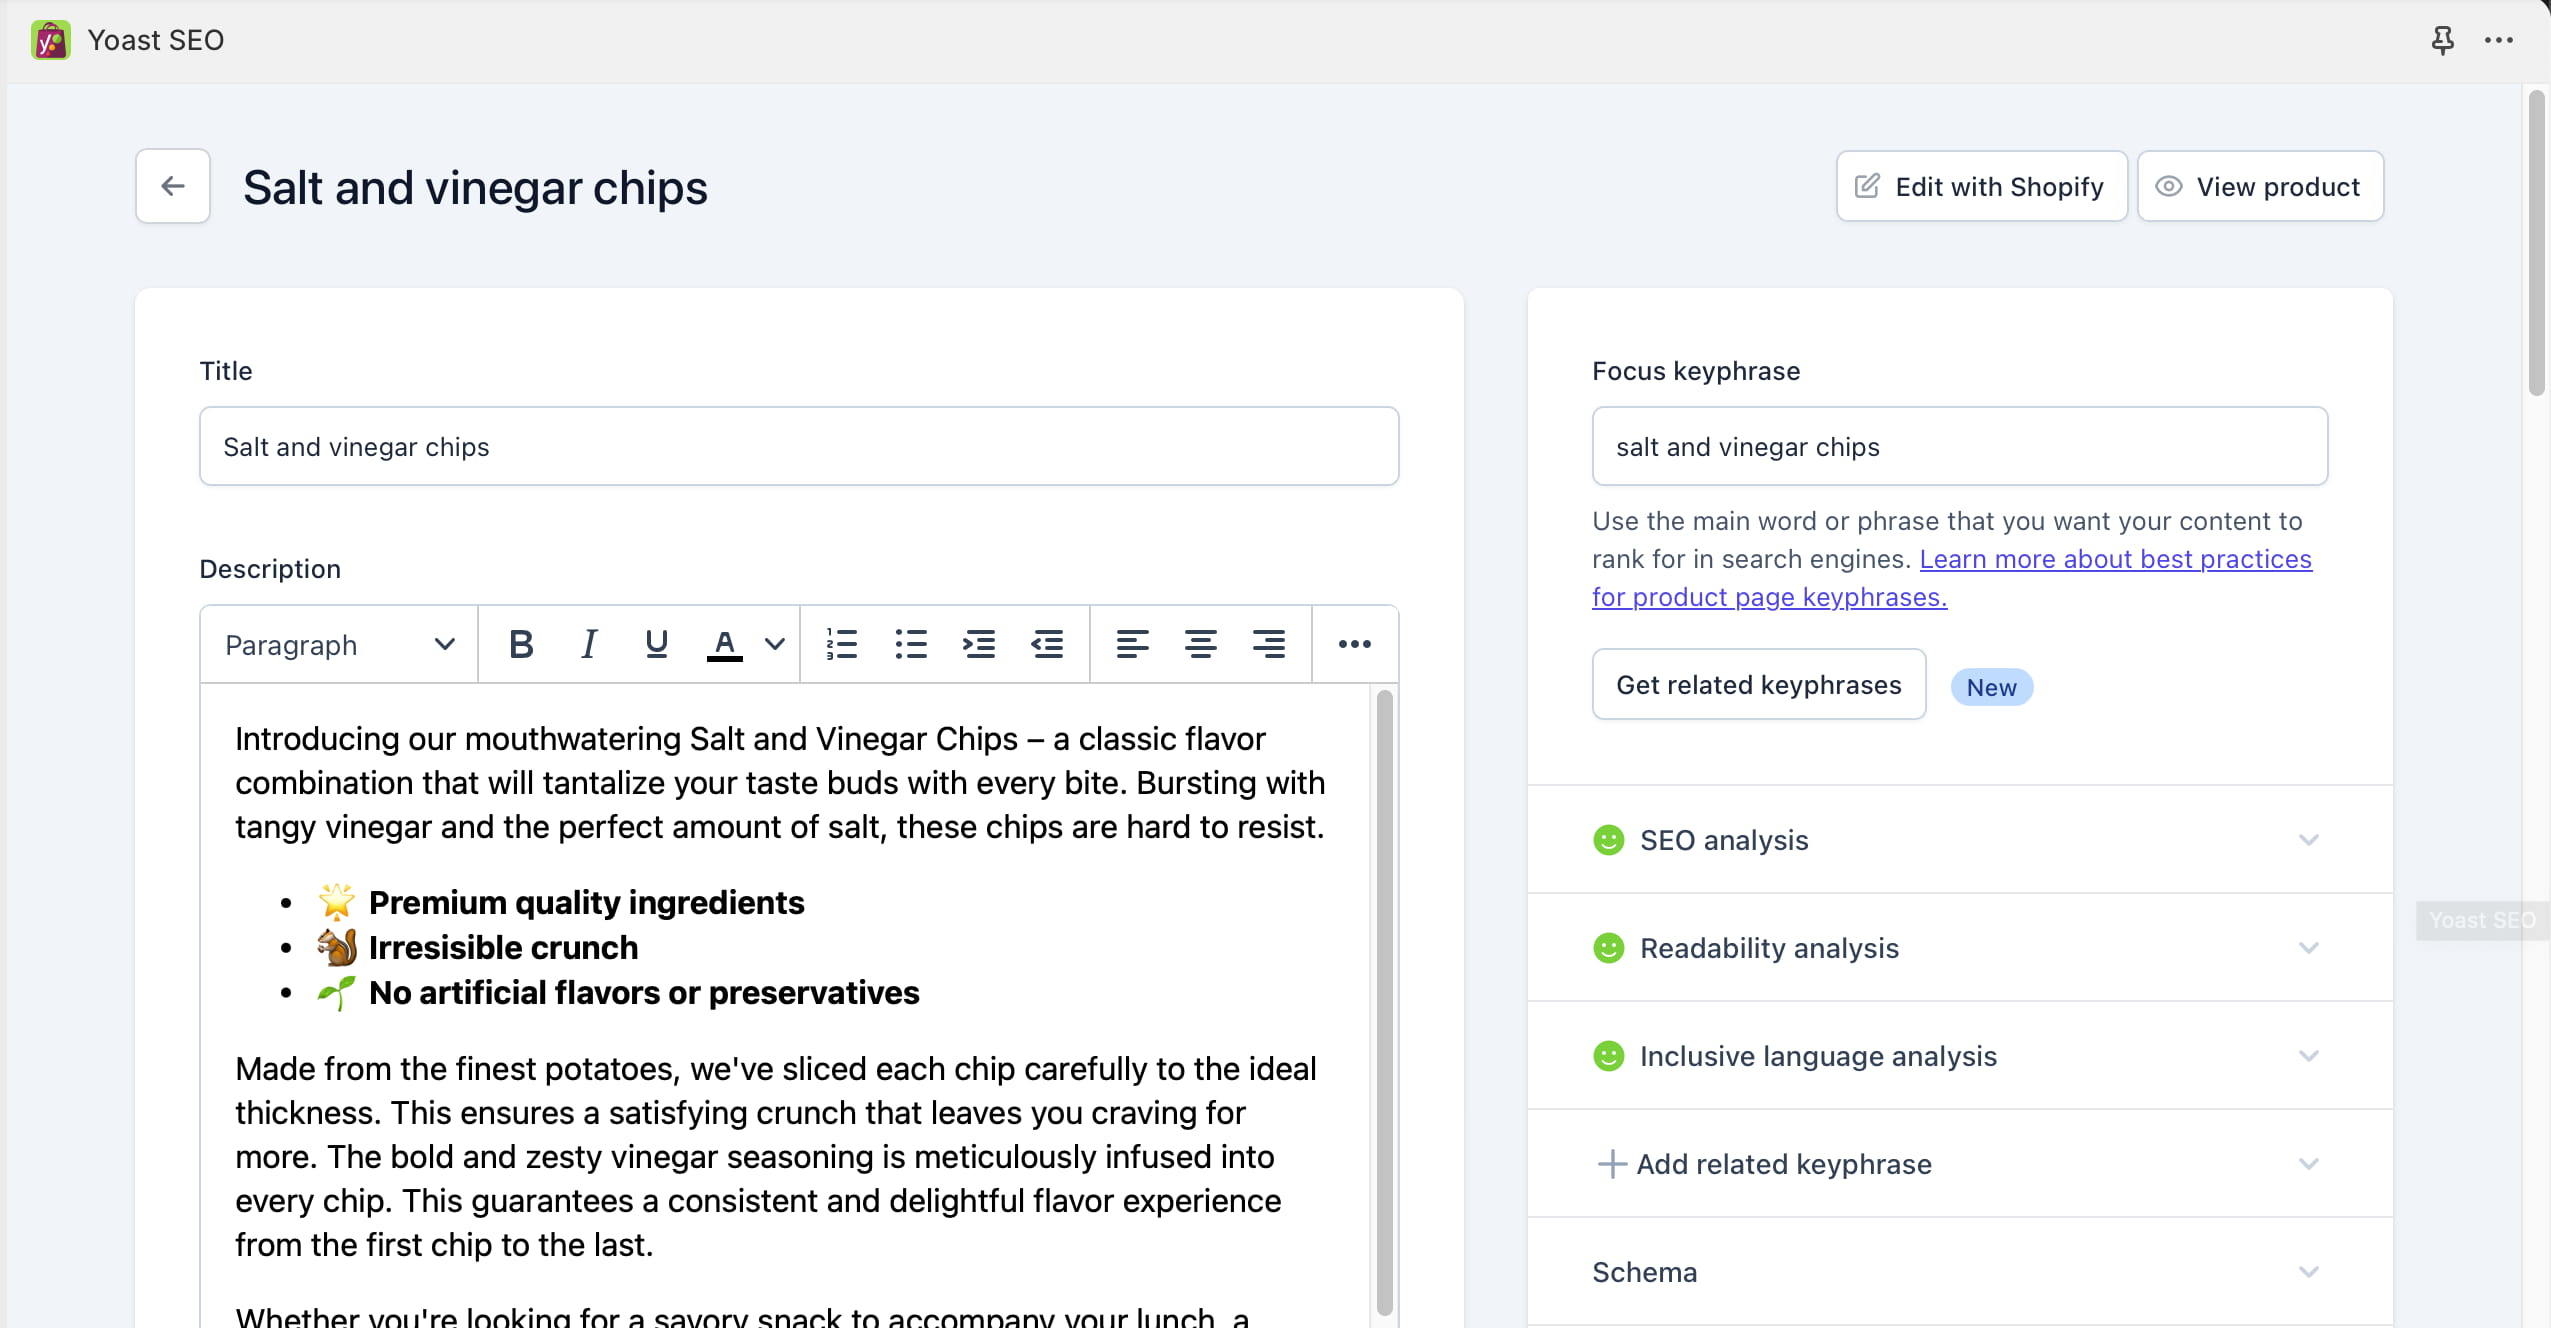Click Readability analysis green smiley icon
The image size is (2551, 1328).
click(1609, 948)
